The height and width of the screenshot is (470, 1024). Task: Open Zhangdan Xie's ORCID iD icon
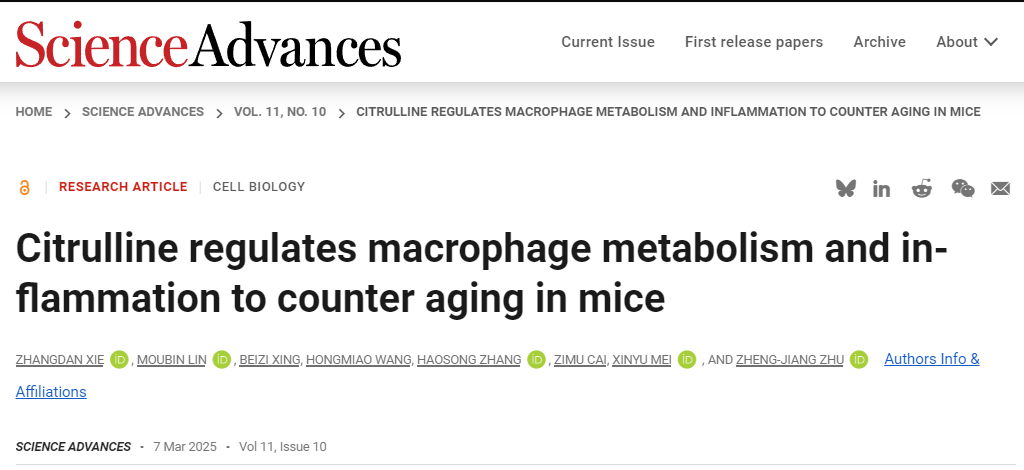[x=120, y=359]
